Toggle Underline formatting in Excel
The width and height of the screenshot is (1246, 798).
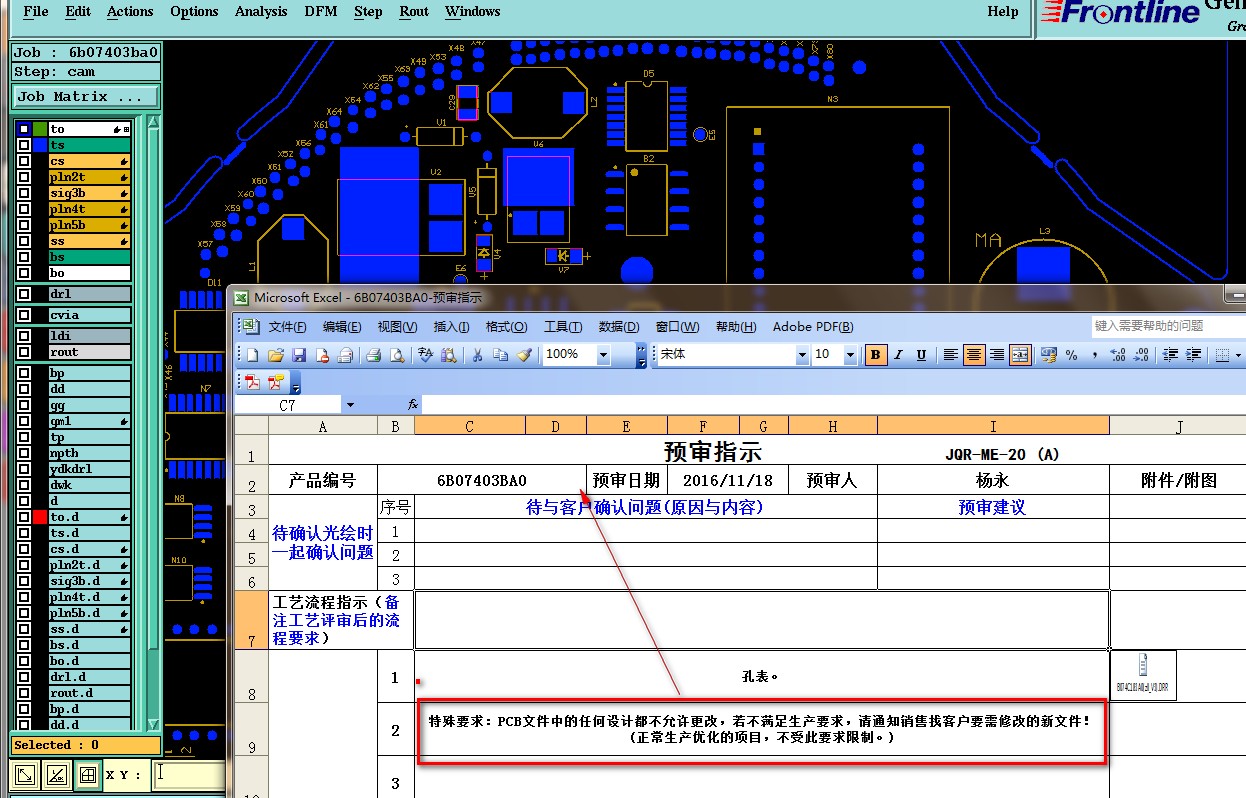(x=921, y=355)
